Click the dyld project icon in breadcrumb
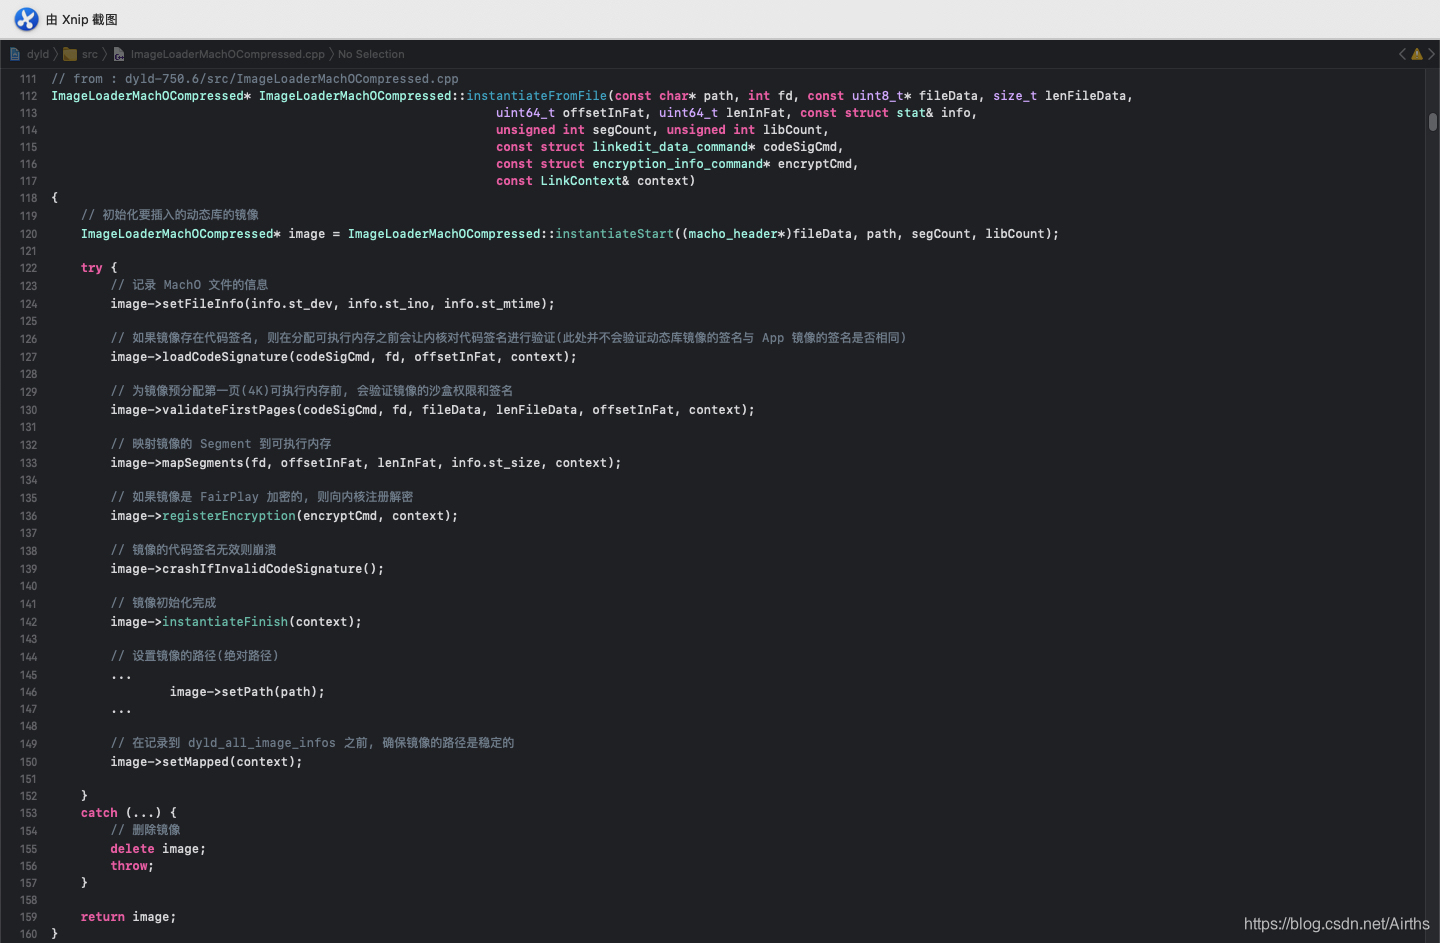 click(x=15, y=54)
